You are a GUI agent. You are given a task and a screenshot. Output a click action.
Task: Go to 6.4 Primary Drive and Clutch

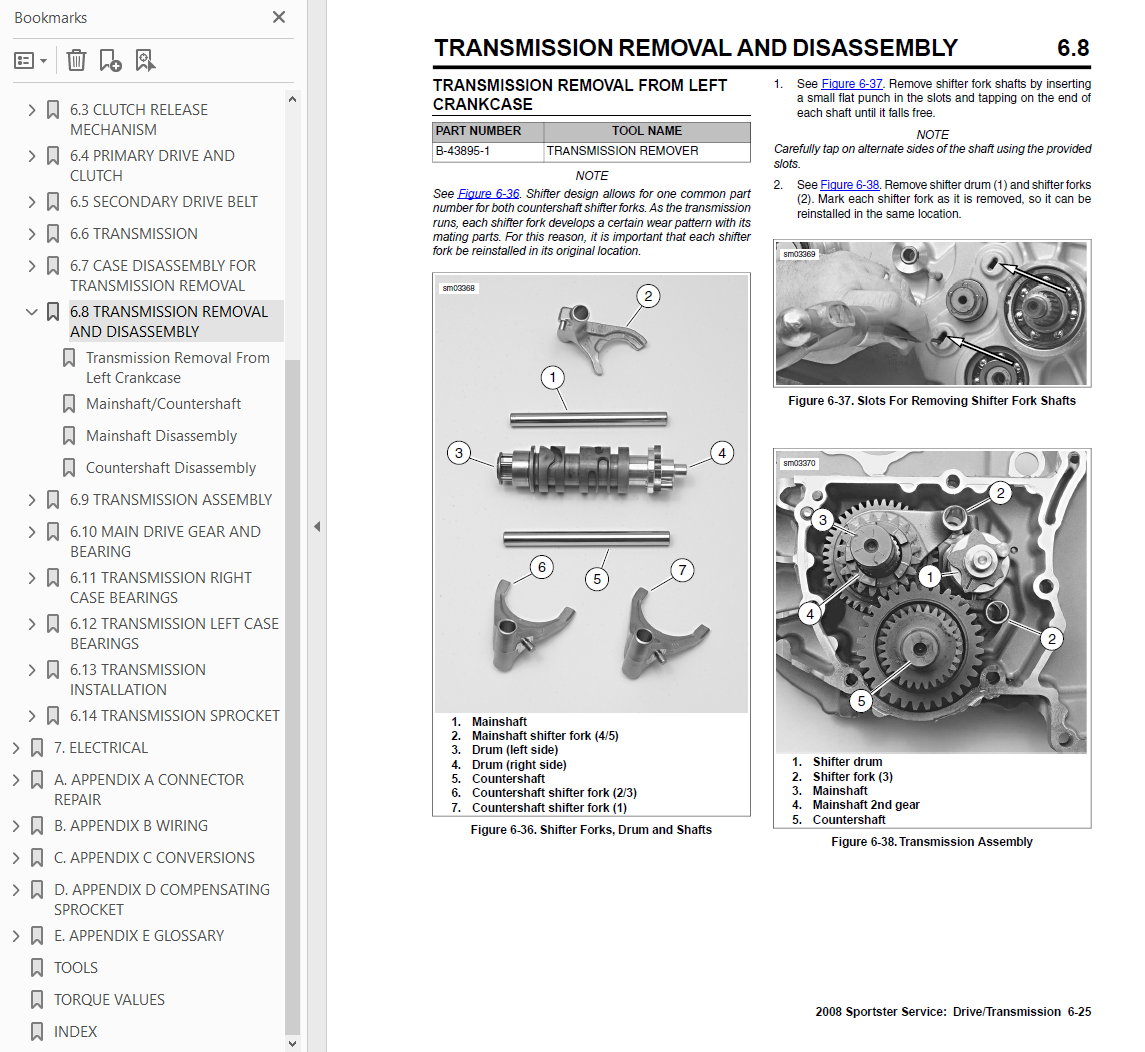[152, 166]
